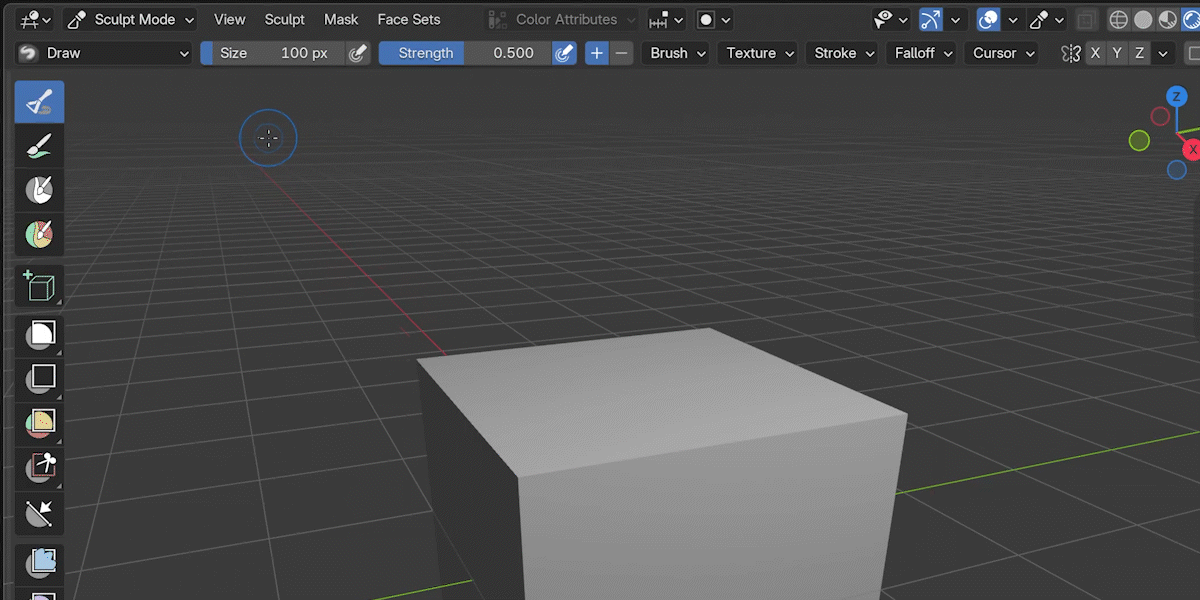Image resolution: width=1200 pixels, height=600 pixels.
Task: Select the Line Project tool
Action: pos(39,513)
